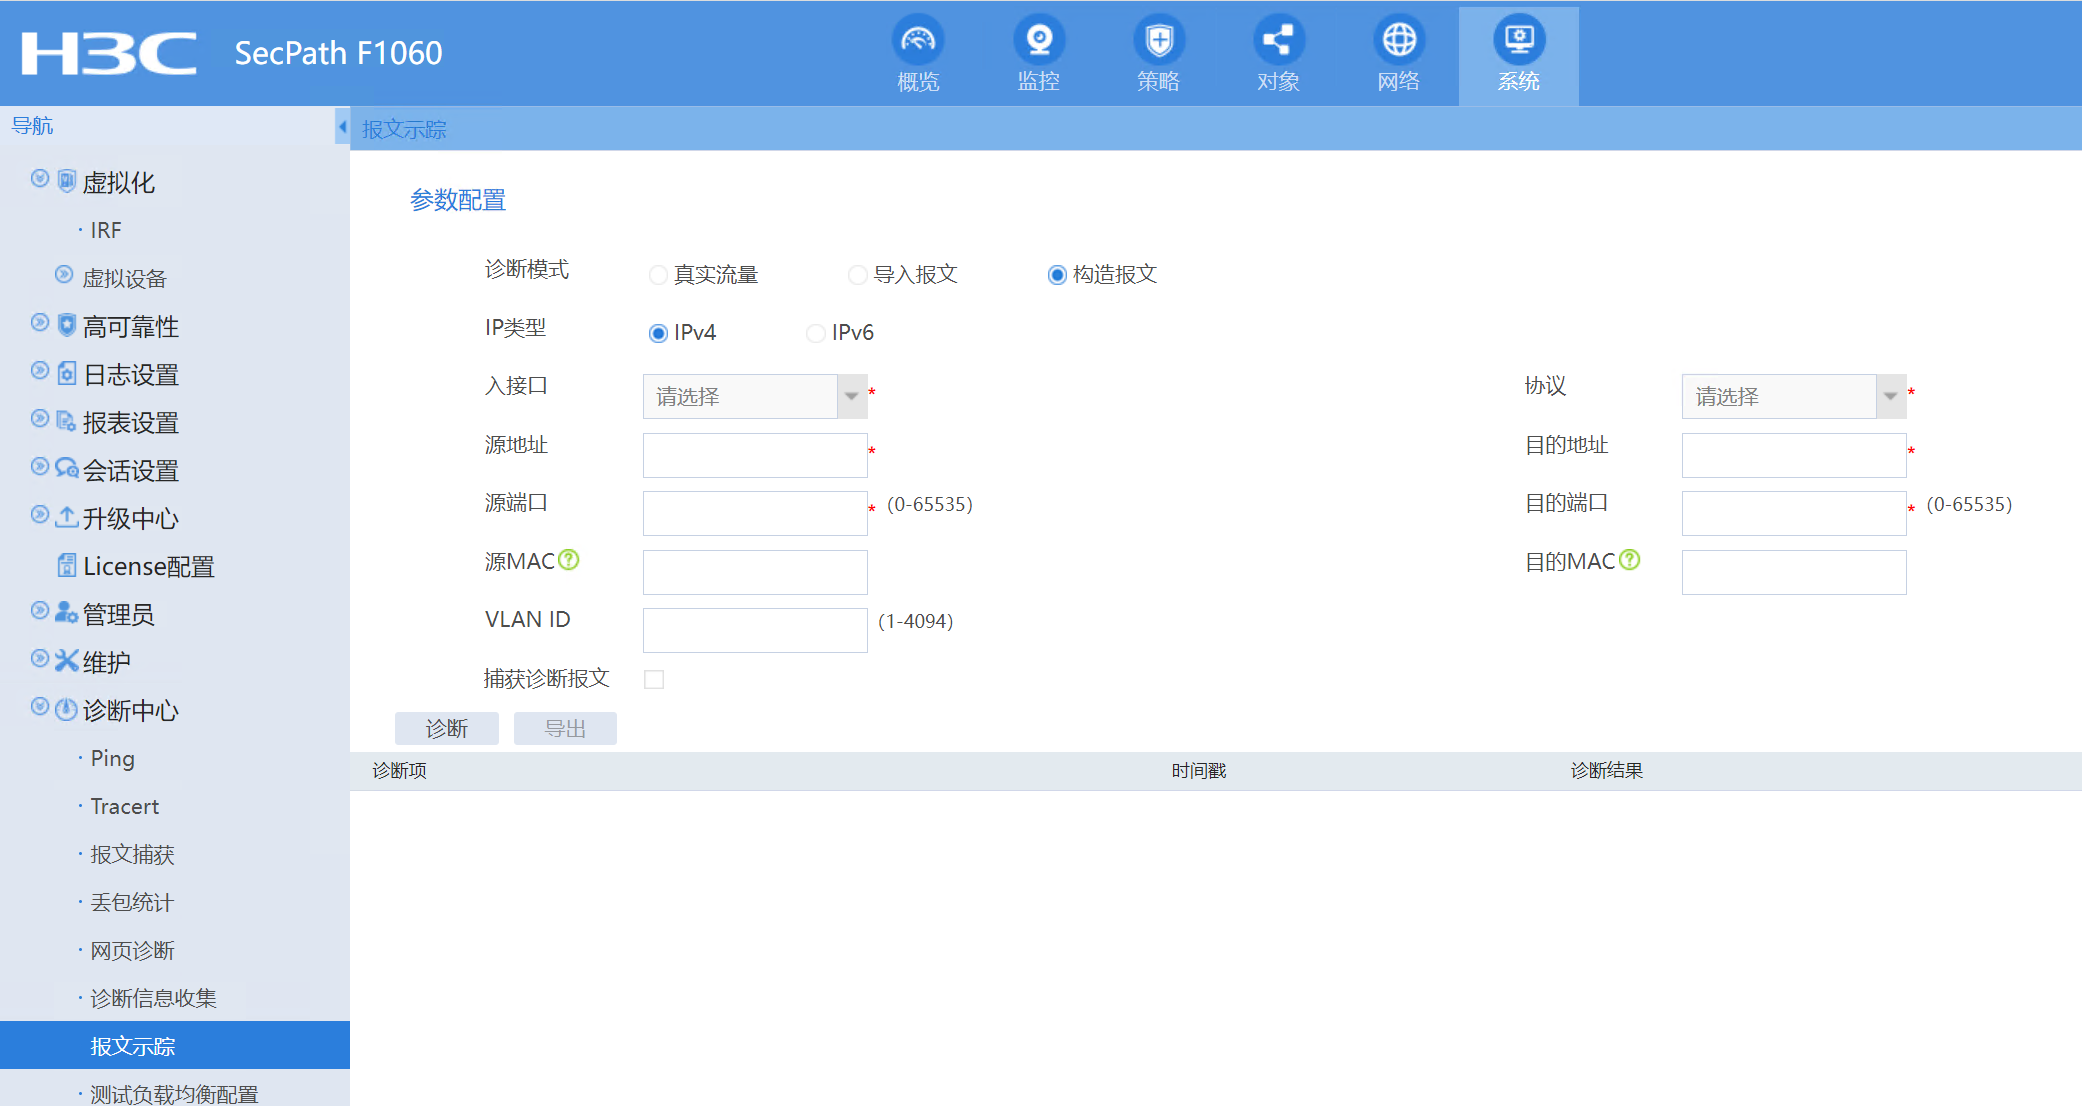Click the help icon beside 源MAC
The width and height of the screenshot is (2082, 1106).
(x=569, y=560)
